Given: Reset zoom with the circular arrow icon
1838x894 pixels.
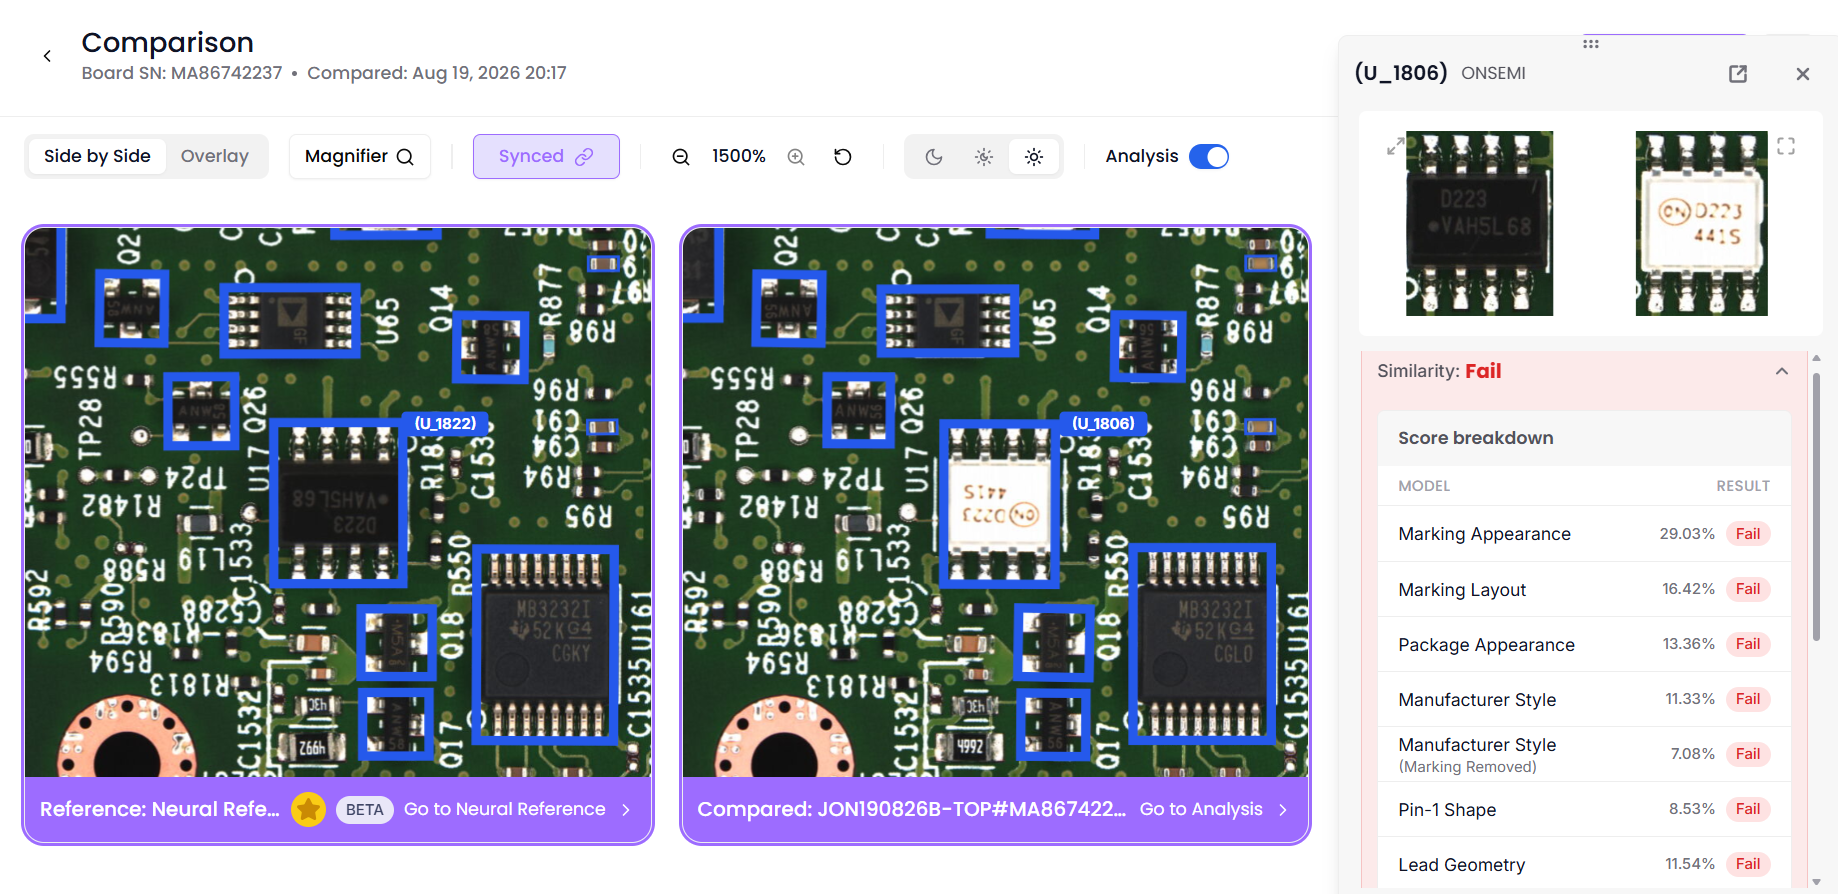Looking at the screenshot, I should tap(843, 157).
